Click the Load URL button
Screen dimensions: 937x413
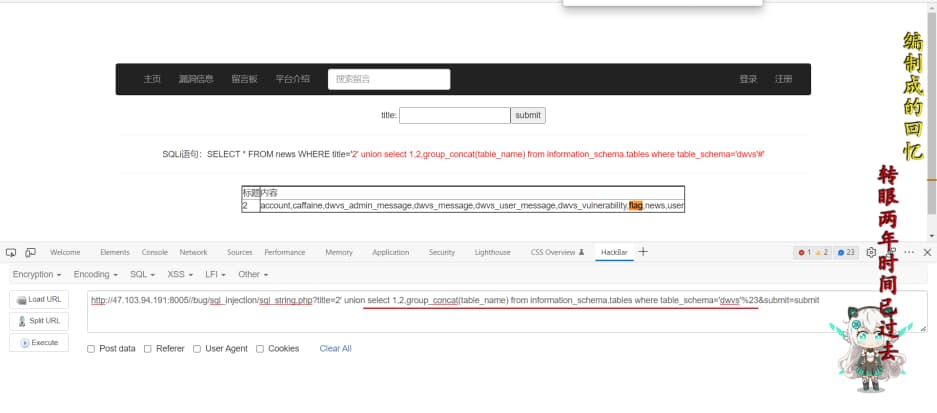coord(39,299)
